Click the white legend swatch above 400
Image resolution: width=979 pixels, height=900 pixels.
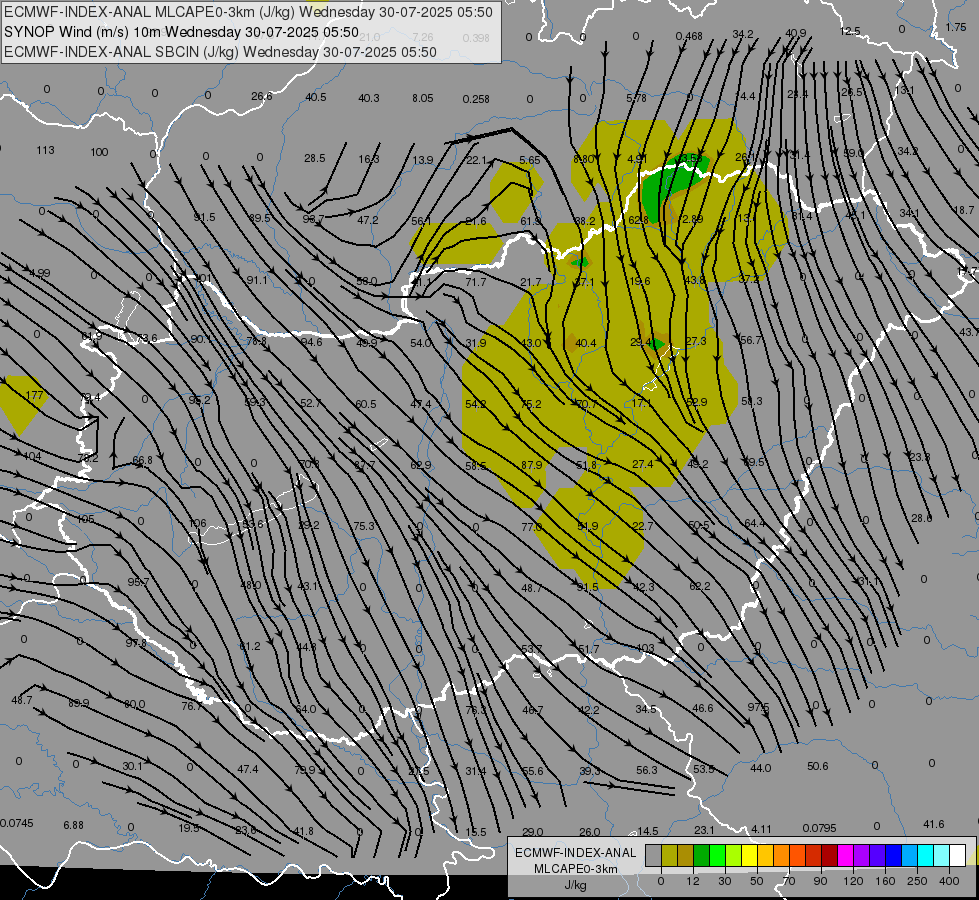pyautogui.click(x=957, y=856)
